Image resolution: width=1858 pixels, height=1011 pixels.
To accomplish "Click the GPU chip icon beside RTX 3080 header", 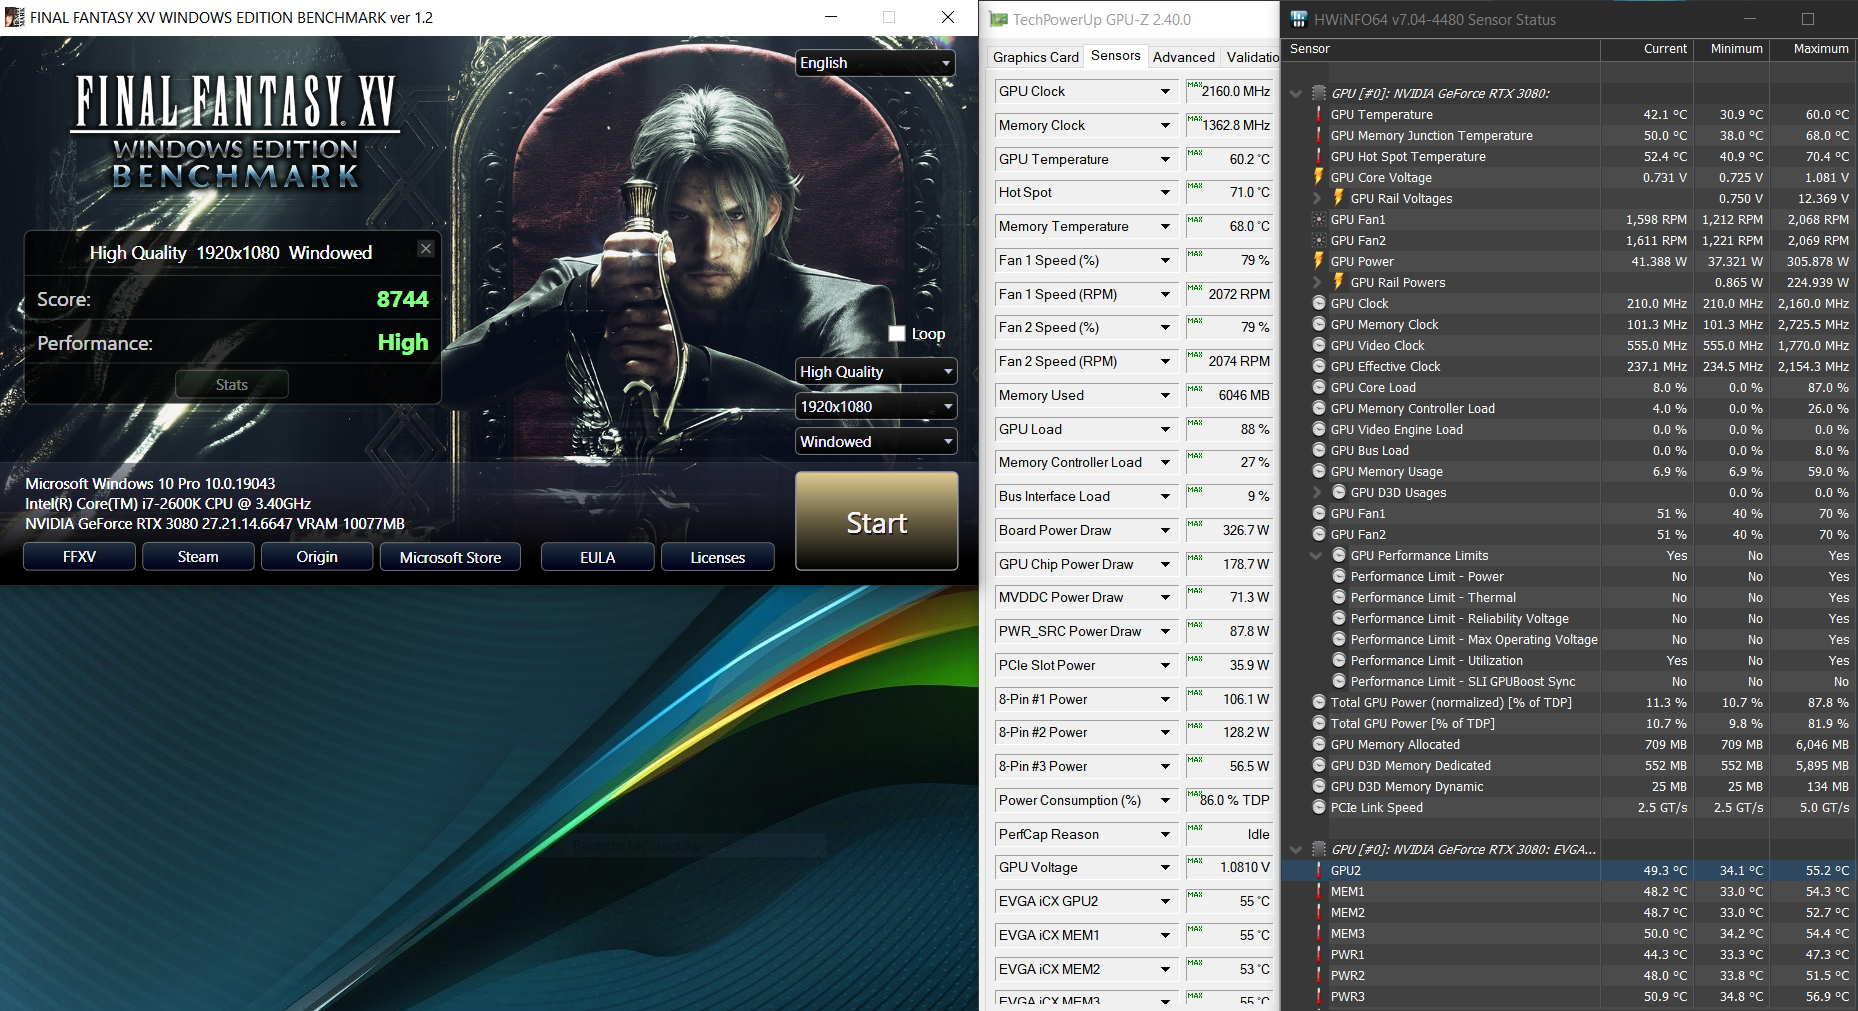I will click(1319, 93).
